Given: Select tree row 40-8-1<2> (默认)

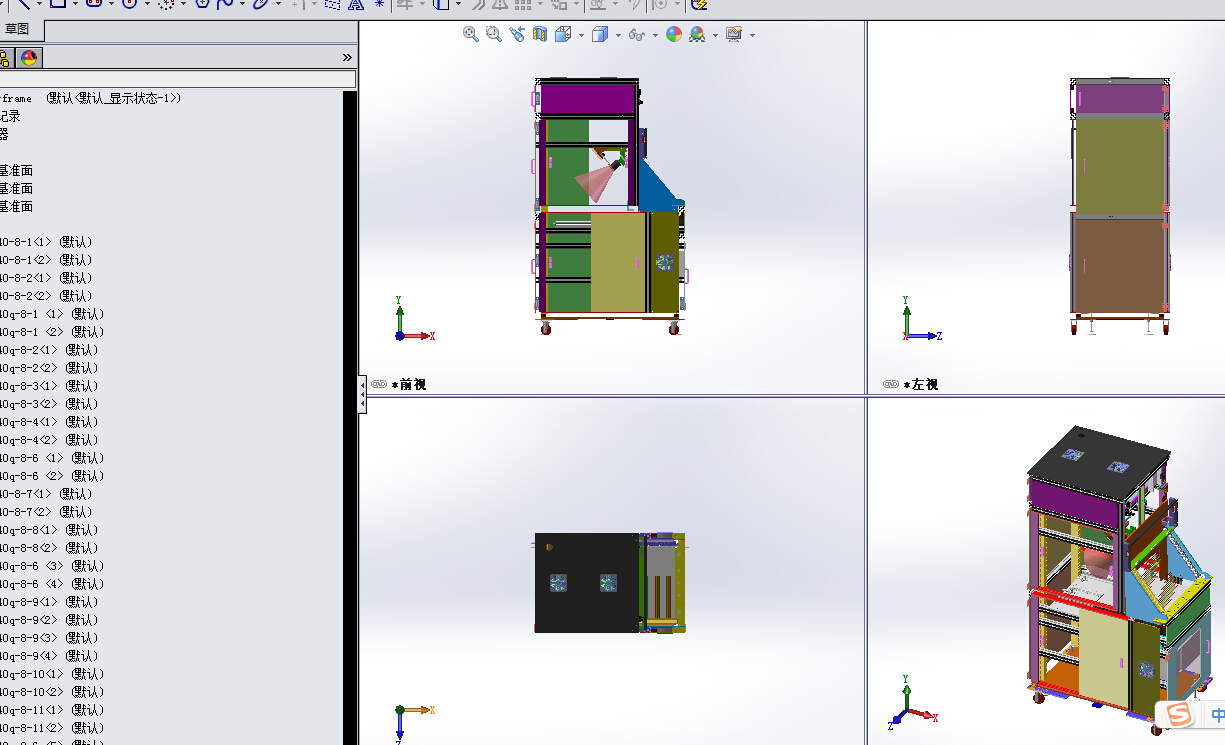Looking at the screenshot, I should pyautogui.click(x=45, y=260).
